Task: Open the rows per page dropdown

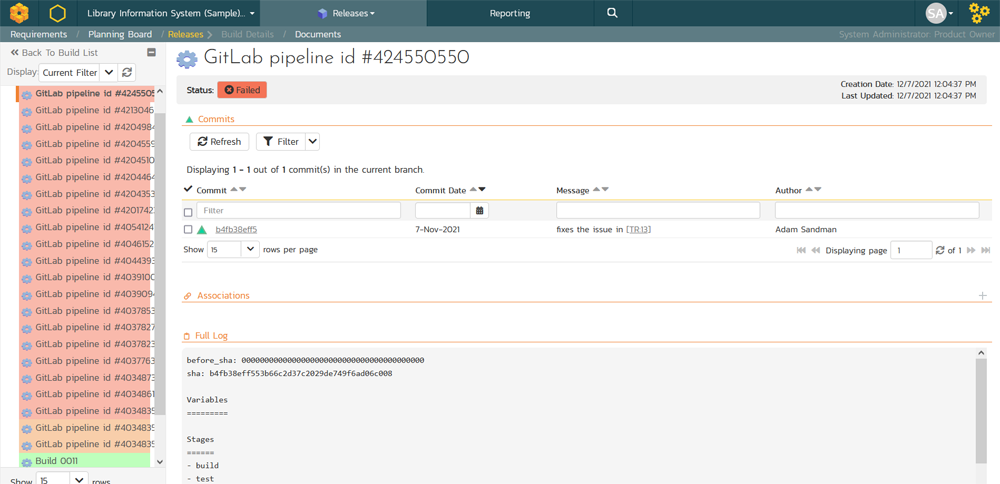Action: tap(249, 249)
